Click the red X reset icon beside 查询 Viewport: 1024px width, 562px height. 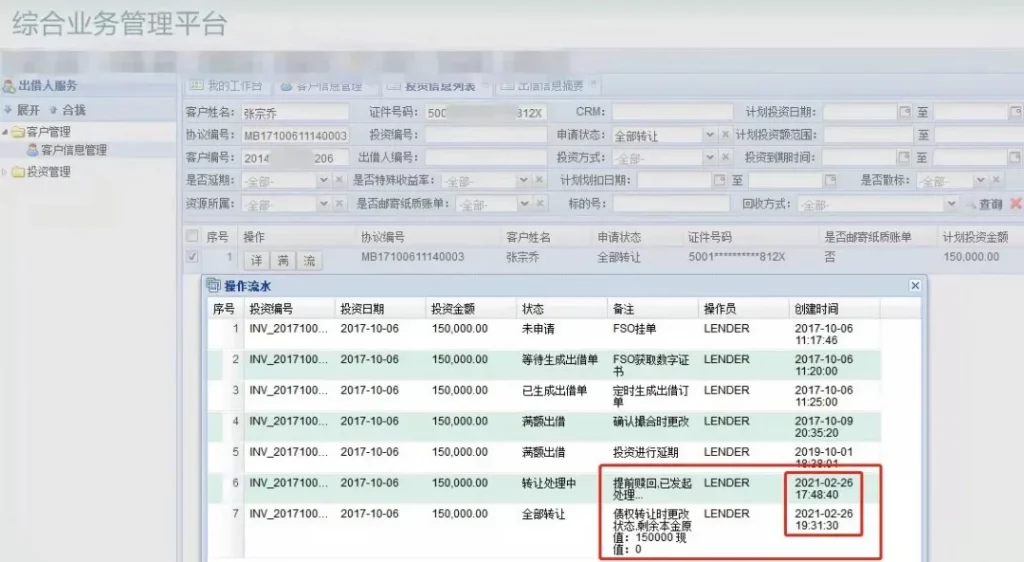tap(1015, 204)
